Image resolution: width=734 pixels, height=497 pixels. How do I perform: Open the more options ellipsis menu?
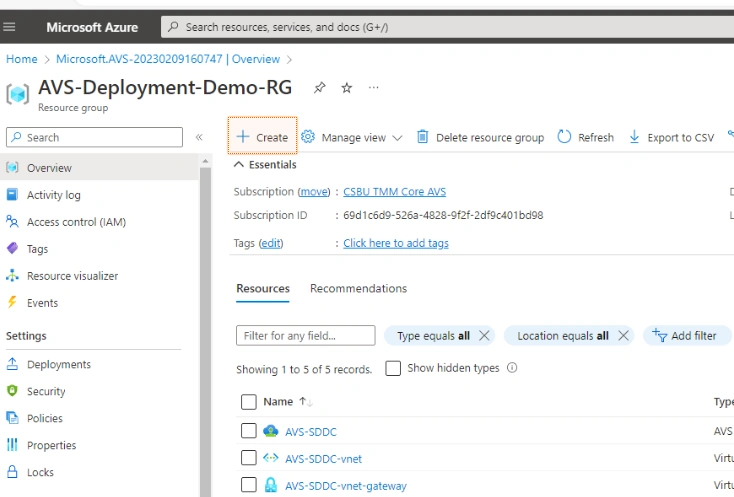(x=374, y=88)
